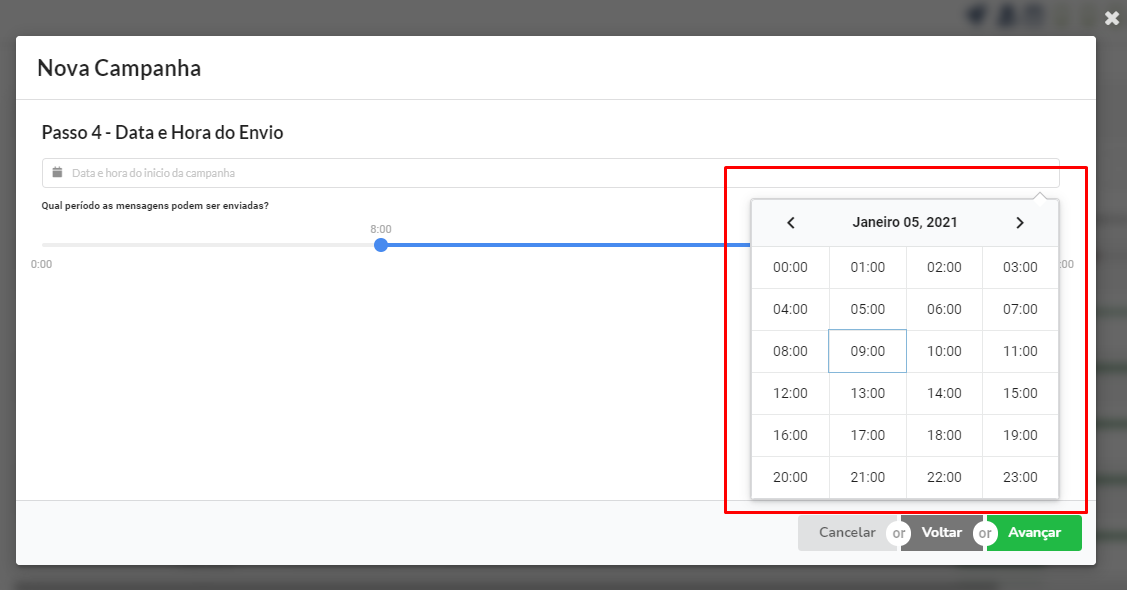Select the 09:00 time slot

[868, 351]
